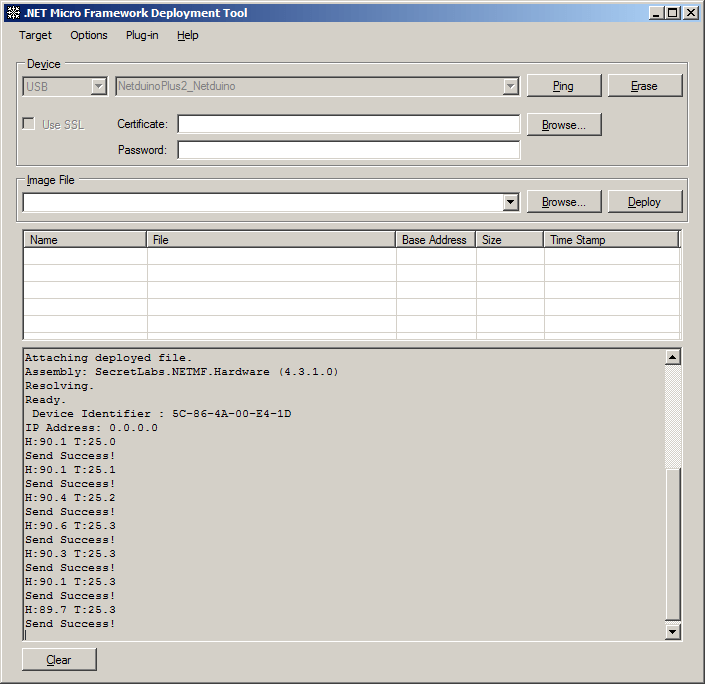
Task: Click the 'Assembly: SecretLabs.NETMF.Hardware' log line
Action: point(181,372)
